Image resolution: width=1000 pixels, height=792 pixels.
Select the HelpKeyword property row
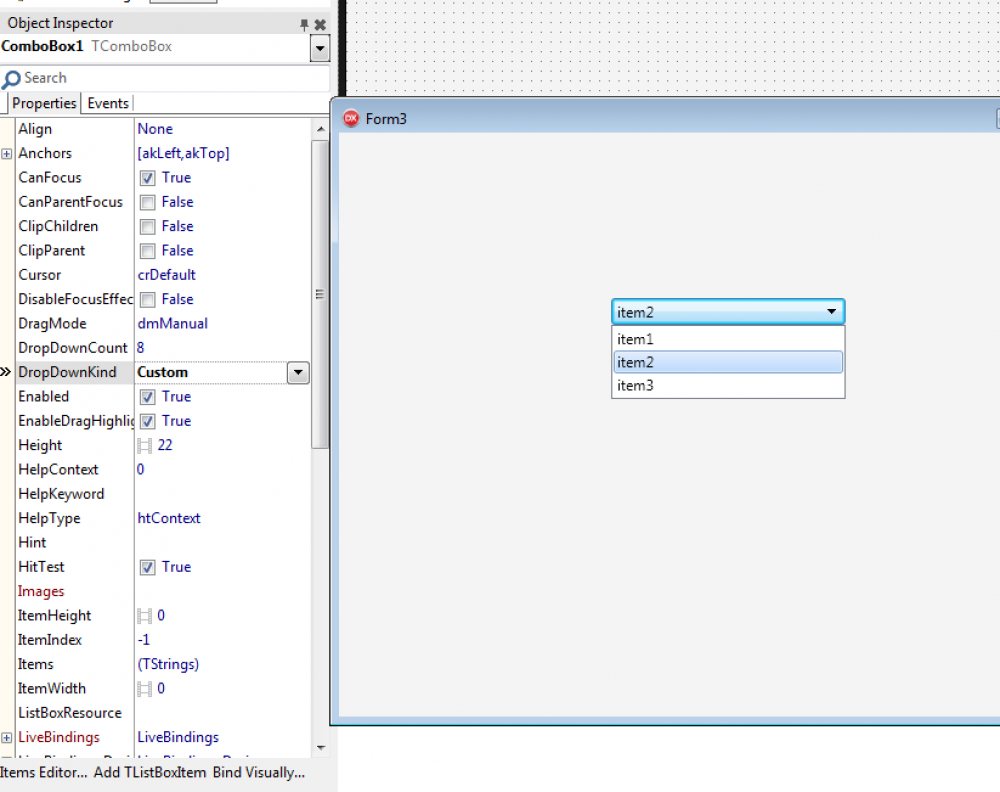coord(162,494)
